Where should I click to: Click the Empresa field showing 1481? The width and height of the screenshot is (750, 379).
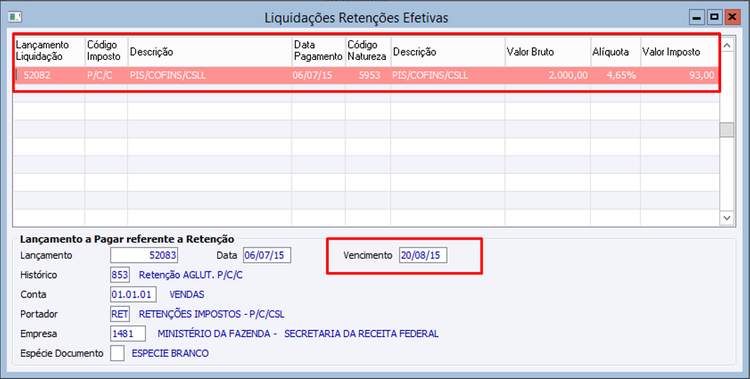coord(128,334)
